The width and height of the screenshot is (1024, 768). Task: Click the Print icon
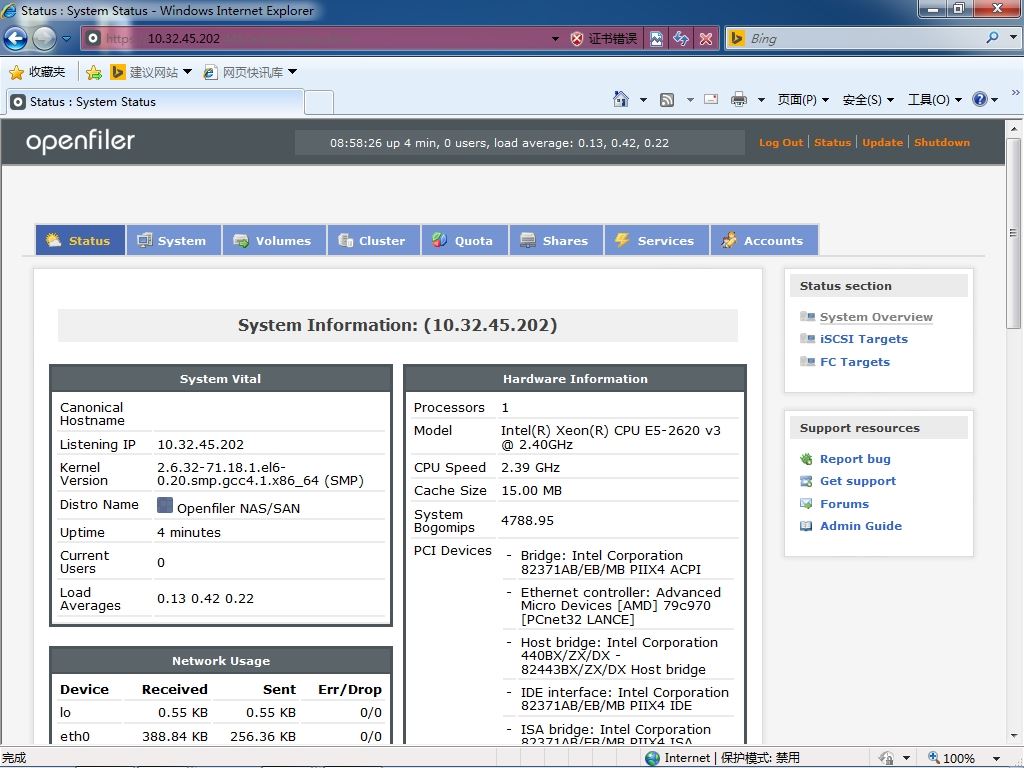click(x=739, y=99)
